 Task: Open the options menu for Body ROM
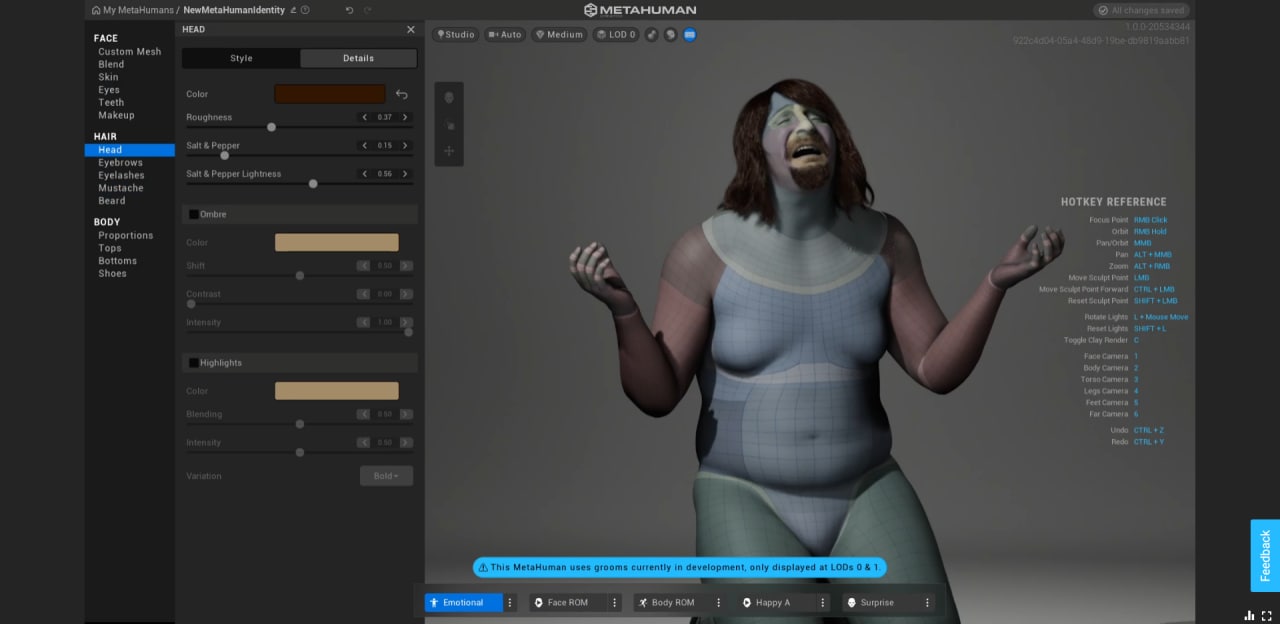point(718,602)
